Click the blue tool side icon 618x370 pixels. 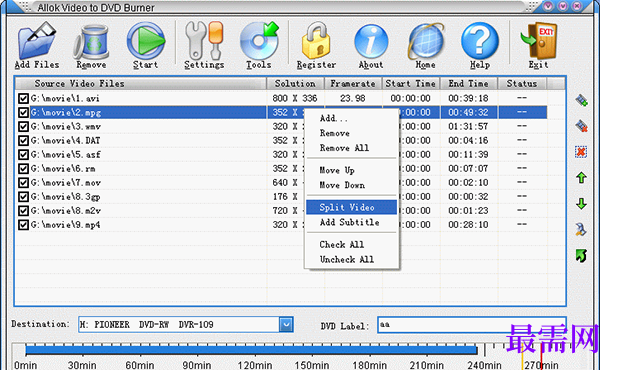pyautogui.click(x=581, y=229)
